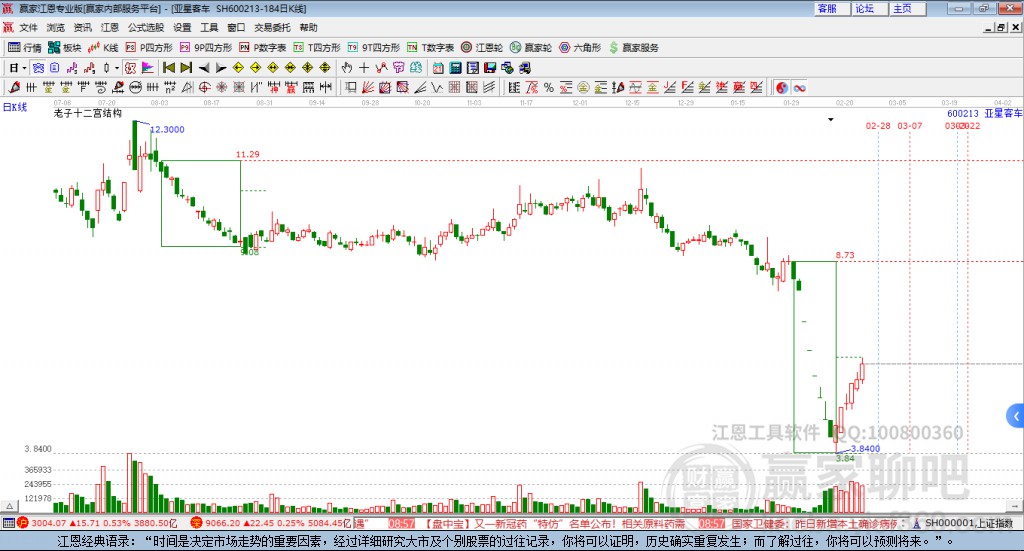Open the 板块 sector view
Image resolution: width=1024 pixels, height=551 pixels.
(64, 48)
